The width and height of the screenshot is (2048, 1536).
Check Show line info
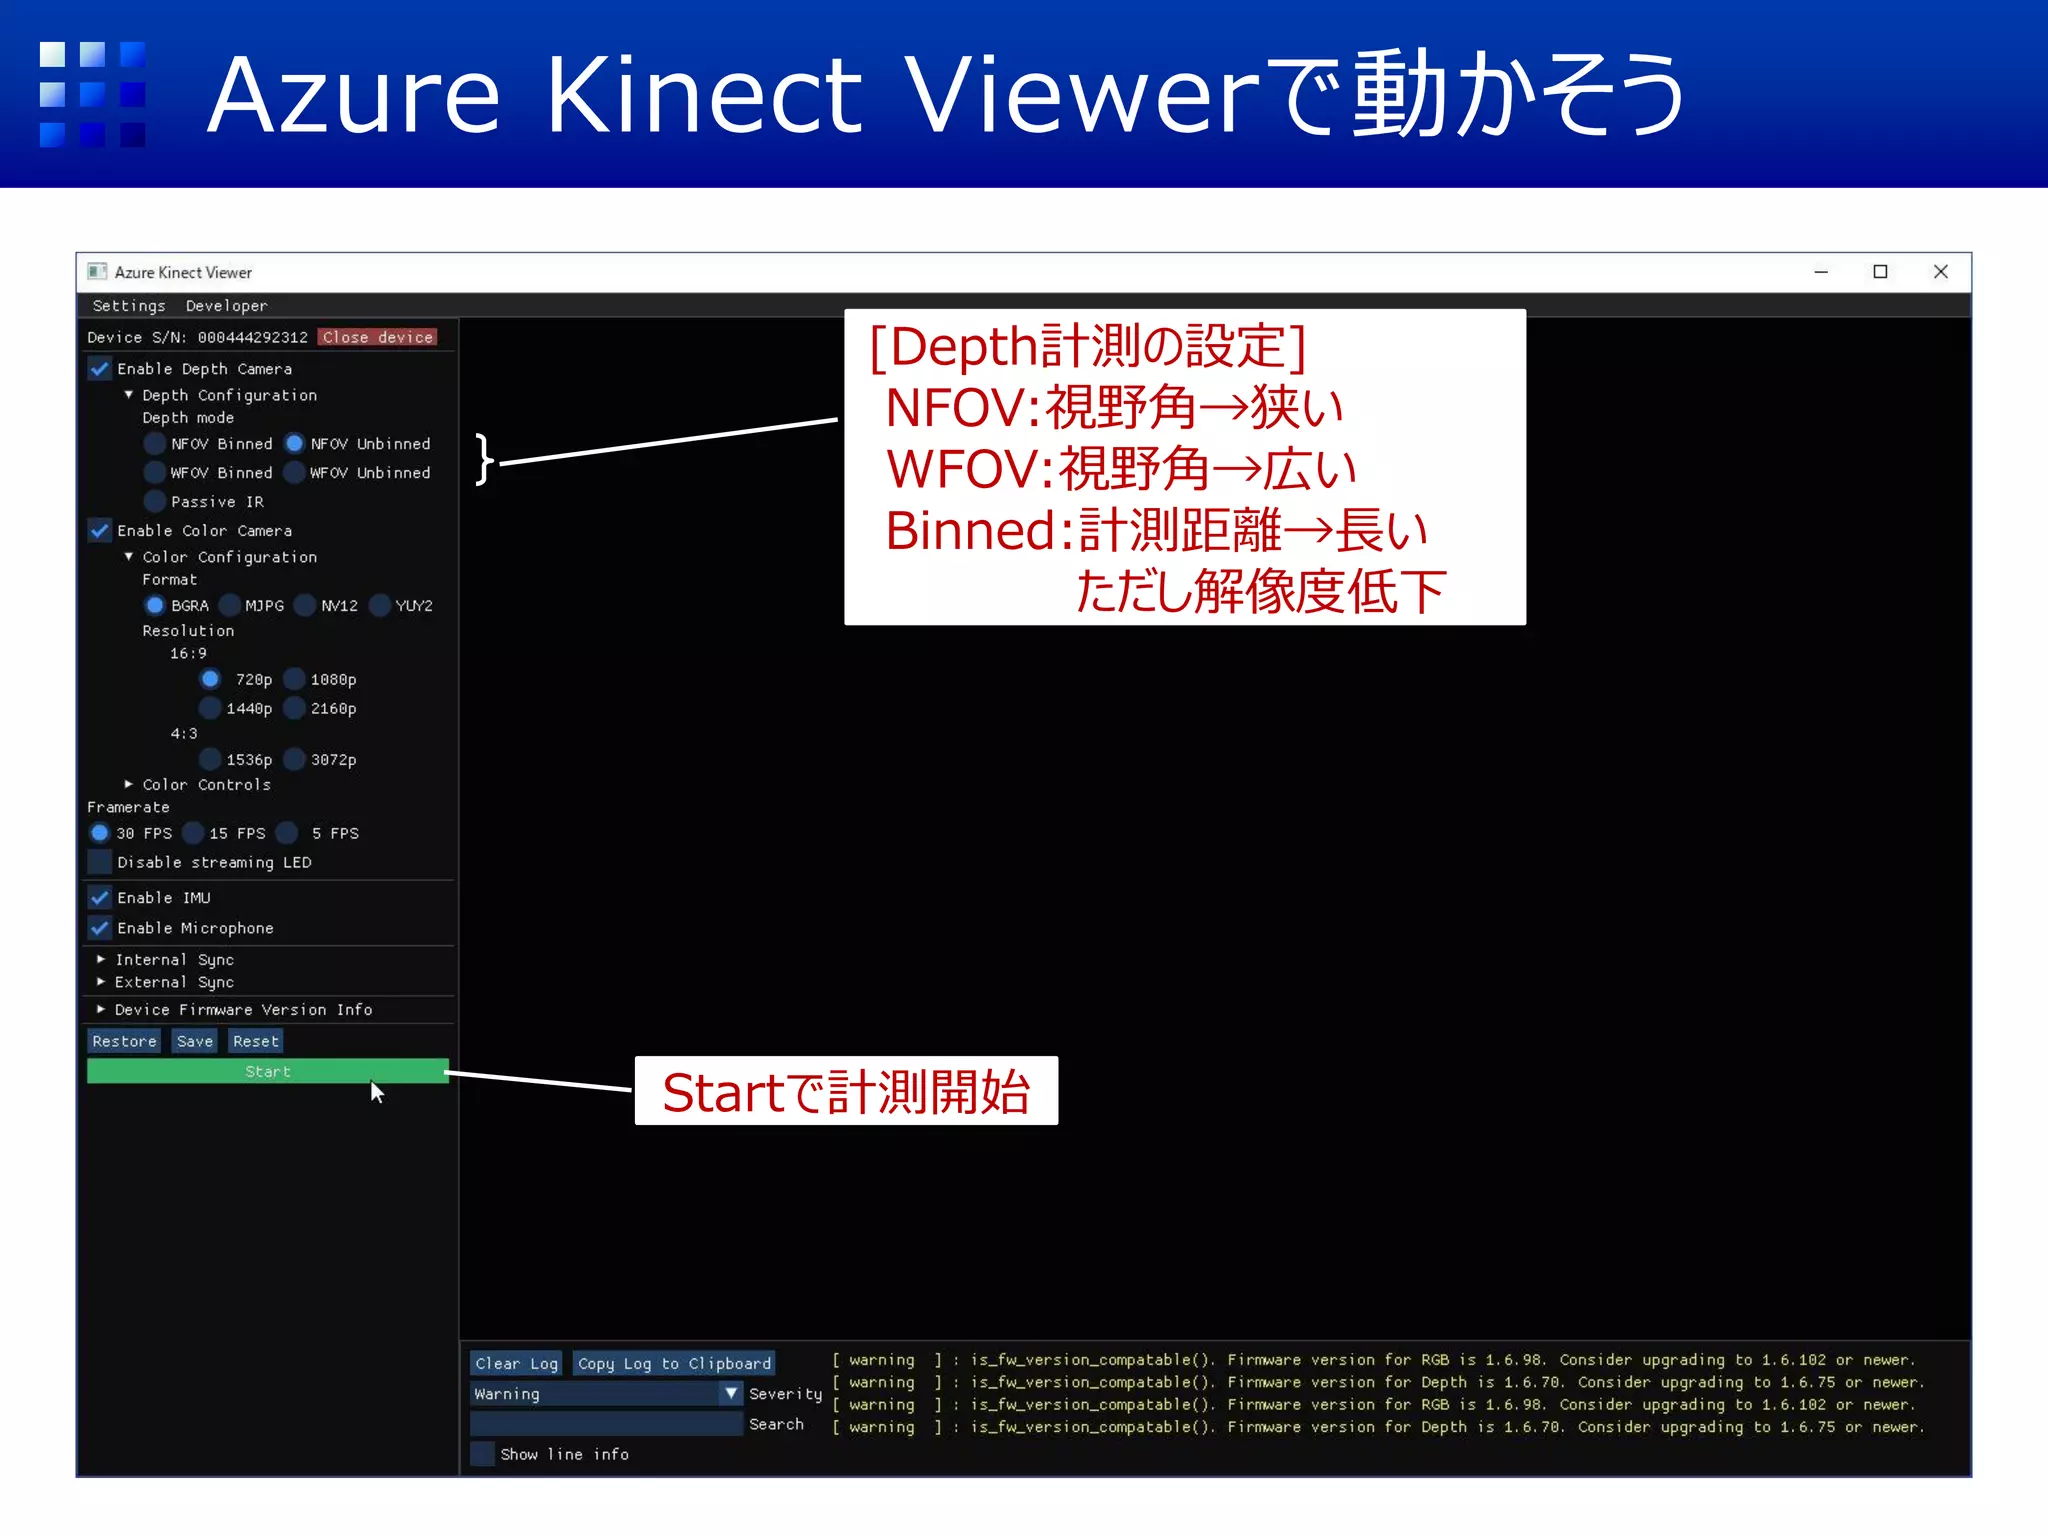point(483,1455)
